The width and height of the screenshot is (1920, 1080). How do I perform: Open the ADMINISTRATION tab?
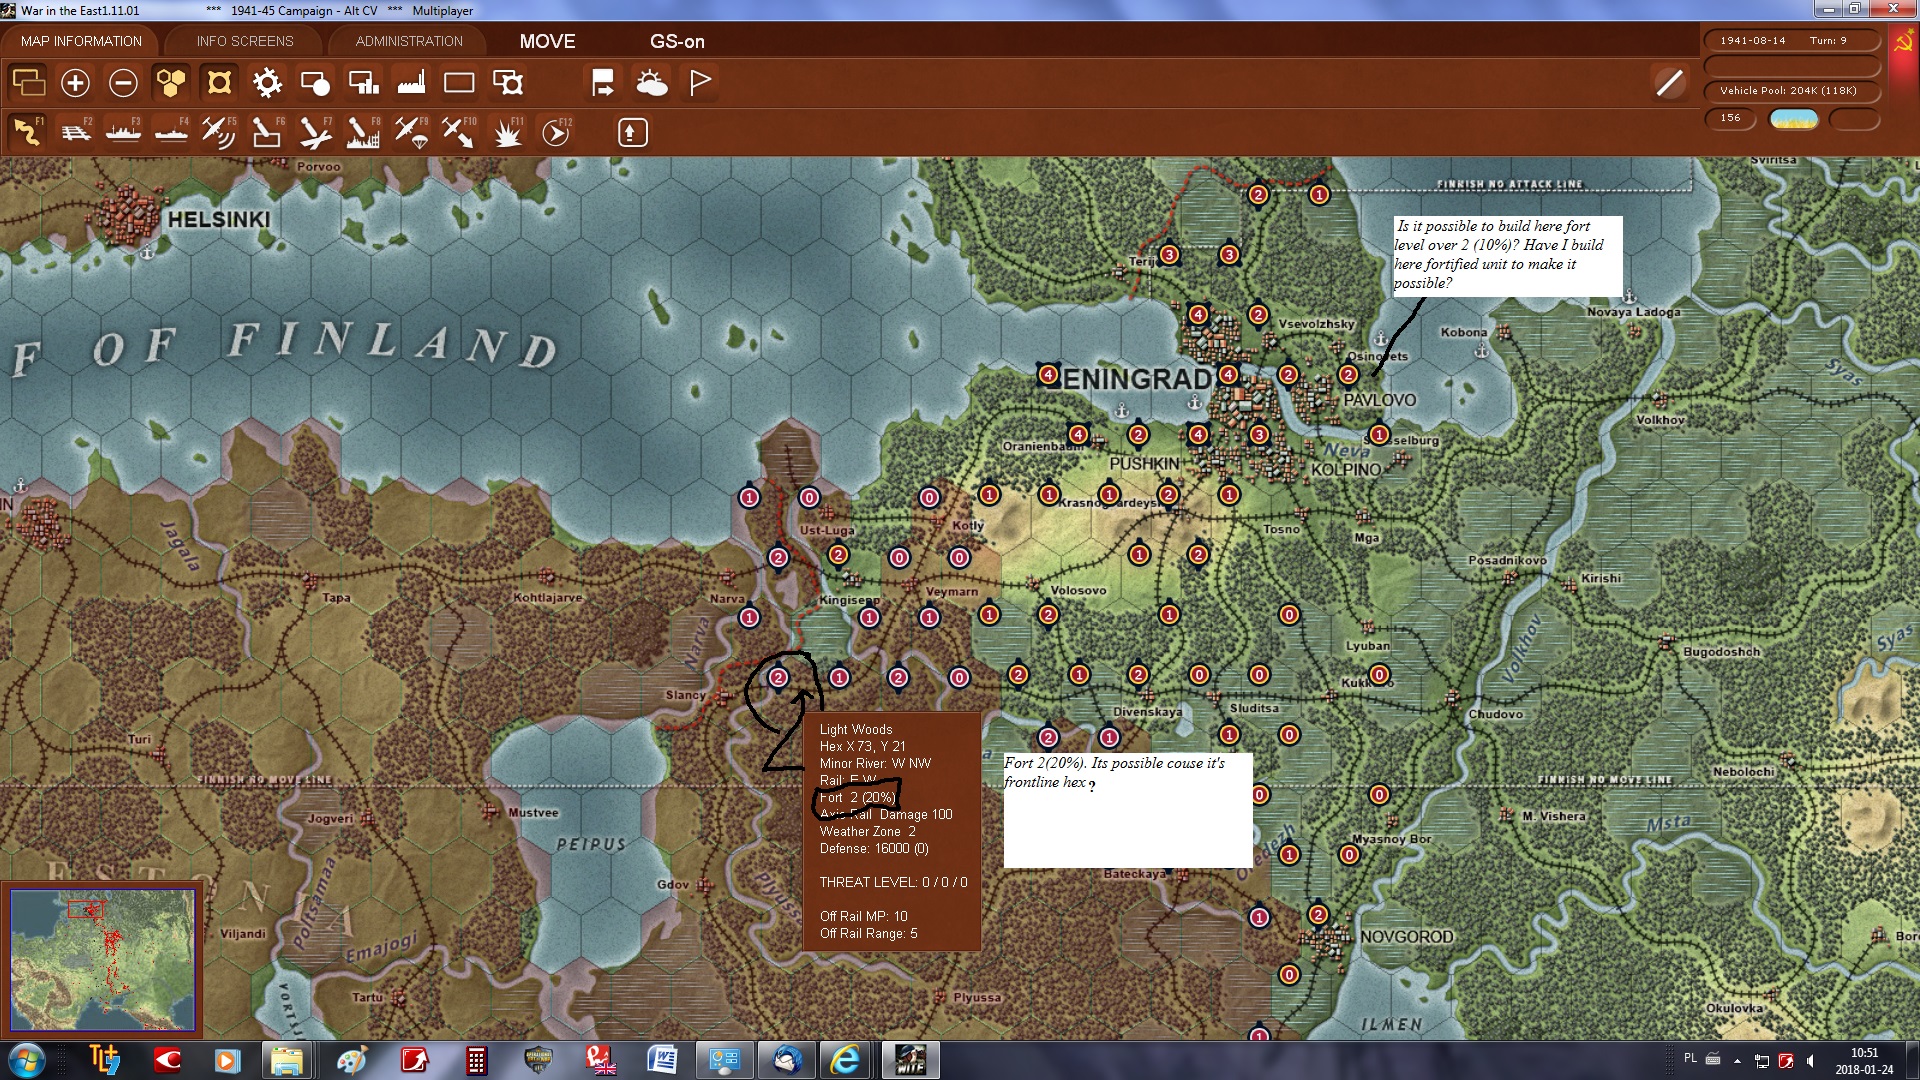tap(409, 41)
